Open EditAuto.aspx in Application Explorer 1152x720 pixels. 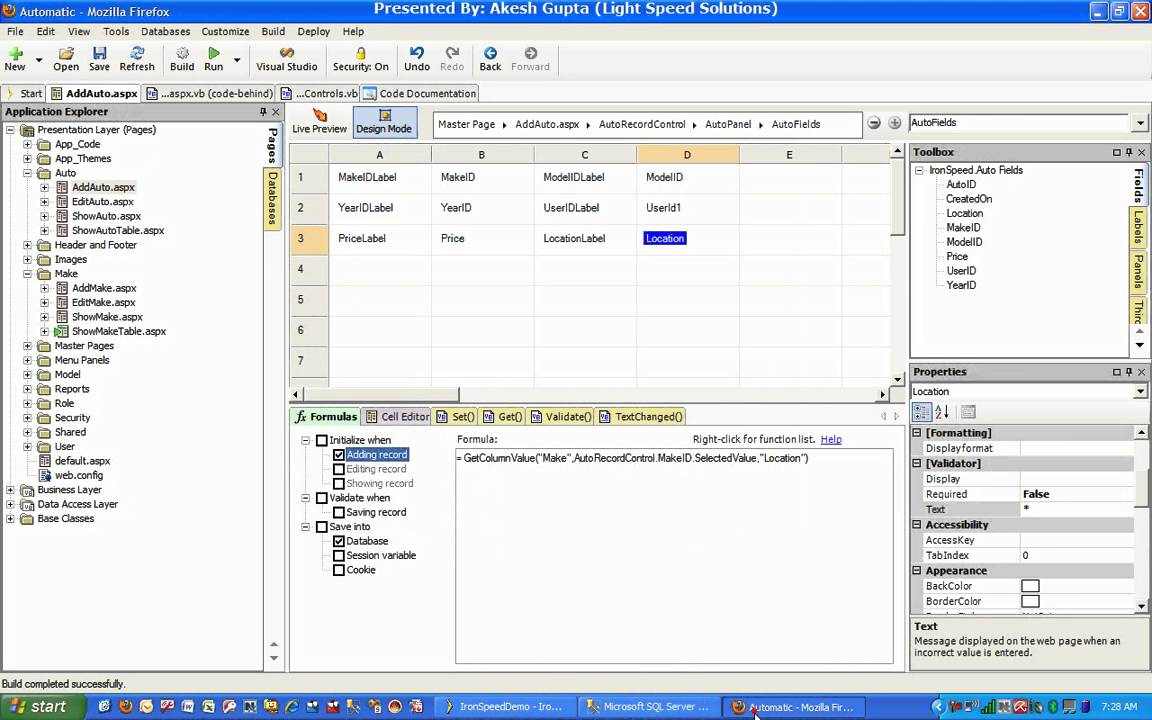(x=103, y=202)
